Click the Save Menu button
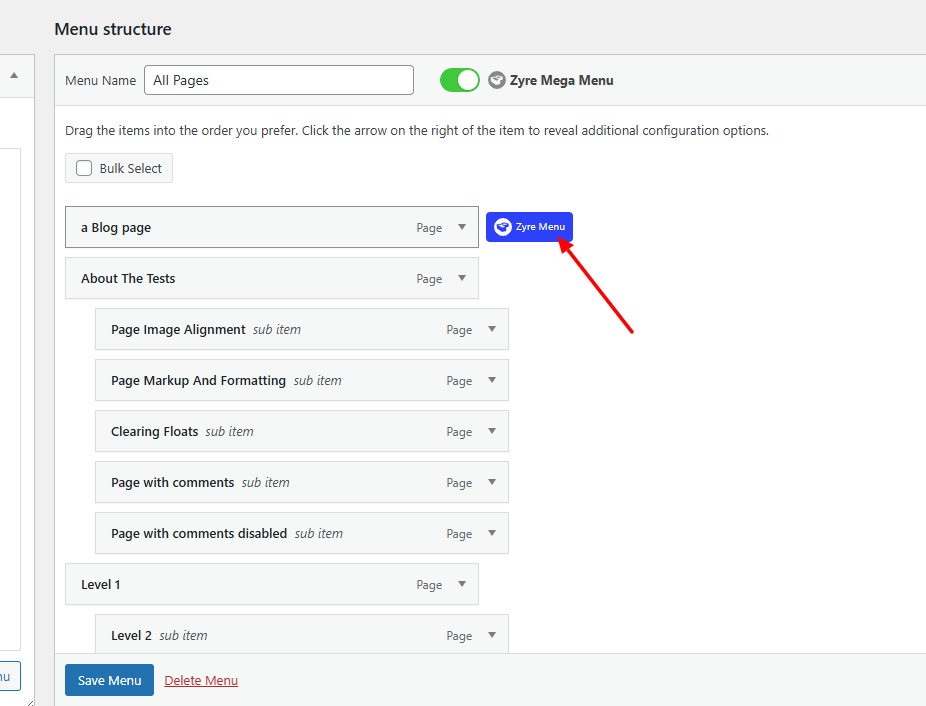The image size is (926, 706). [x=109, y=680]
